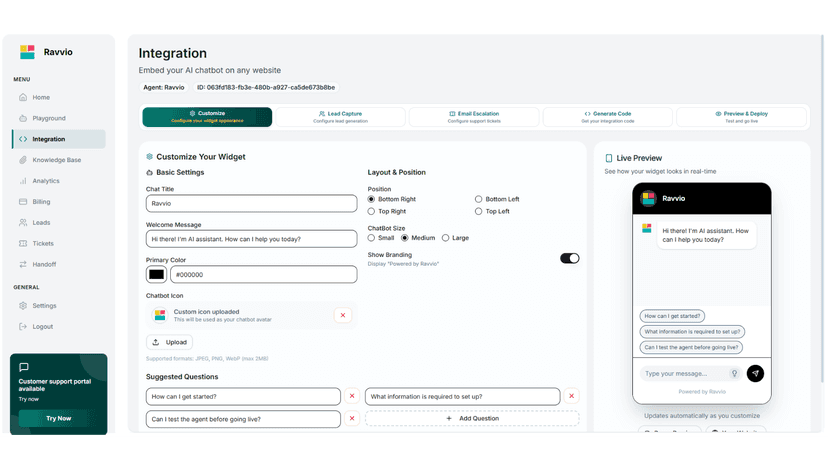Click the Logout icon
The image size is (828, 466).
pyautogui.click(x=23, y=327)
